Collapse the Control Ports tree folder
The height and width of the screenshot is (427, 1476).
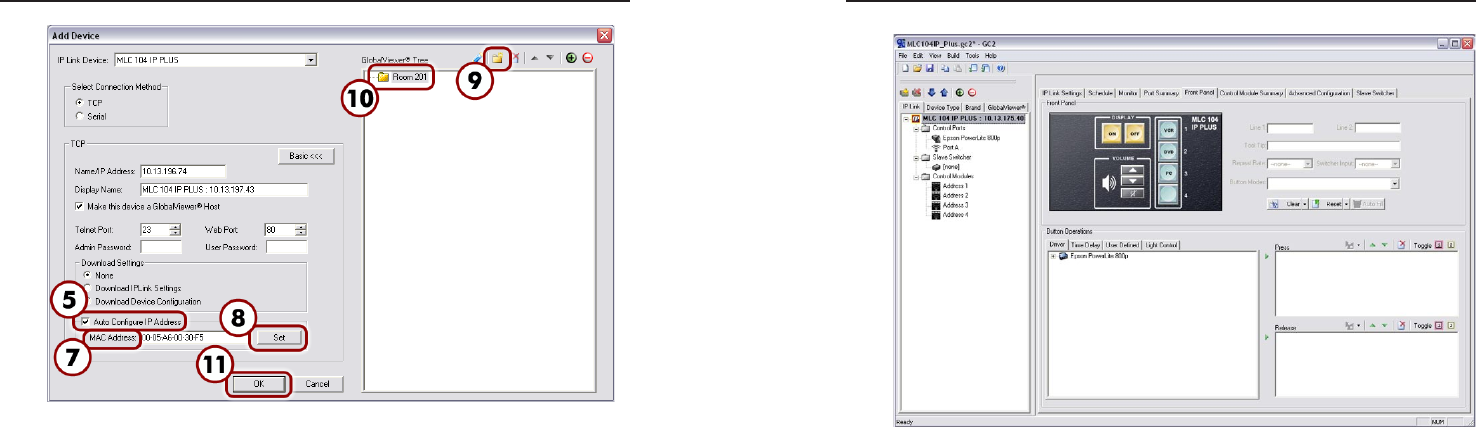(x=915, y=129)
